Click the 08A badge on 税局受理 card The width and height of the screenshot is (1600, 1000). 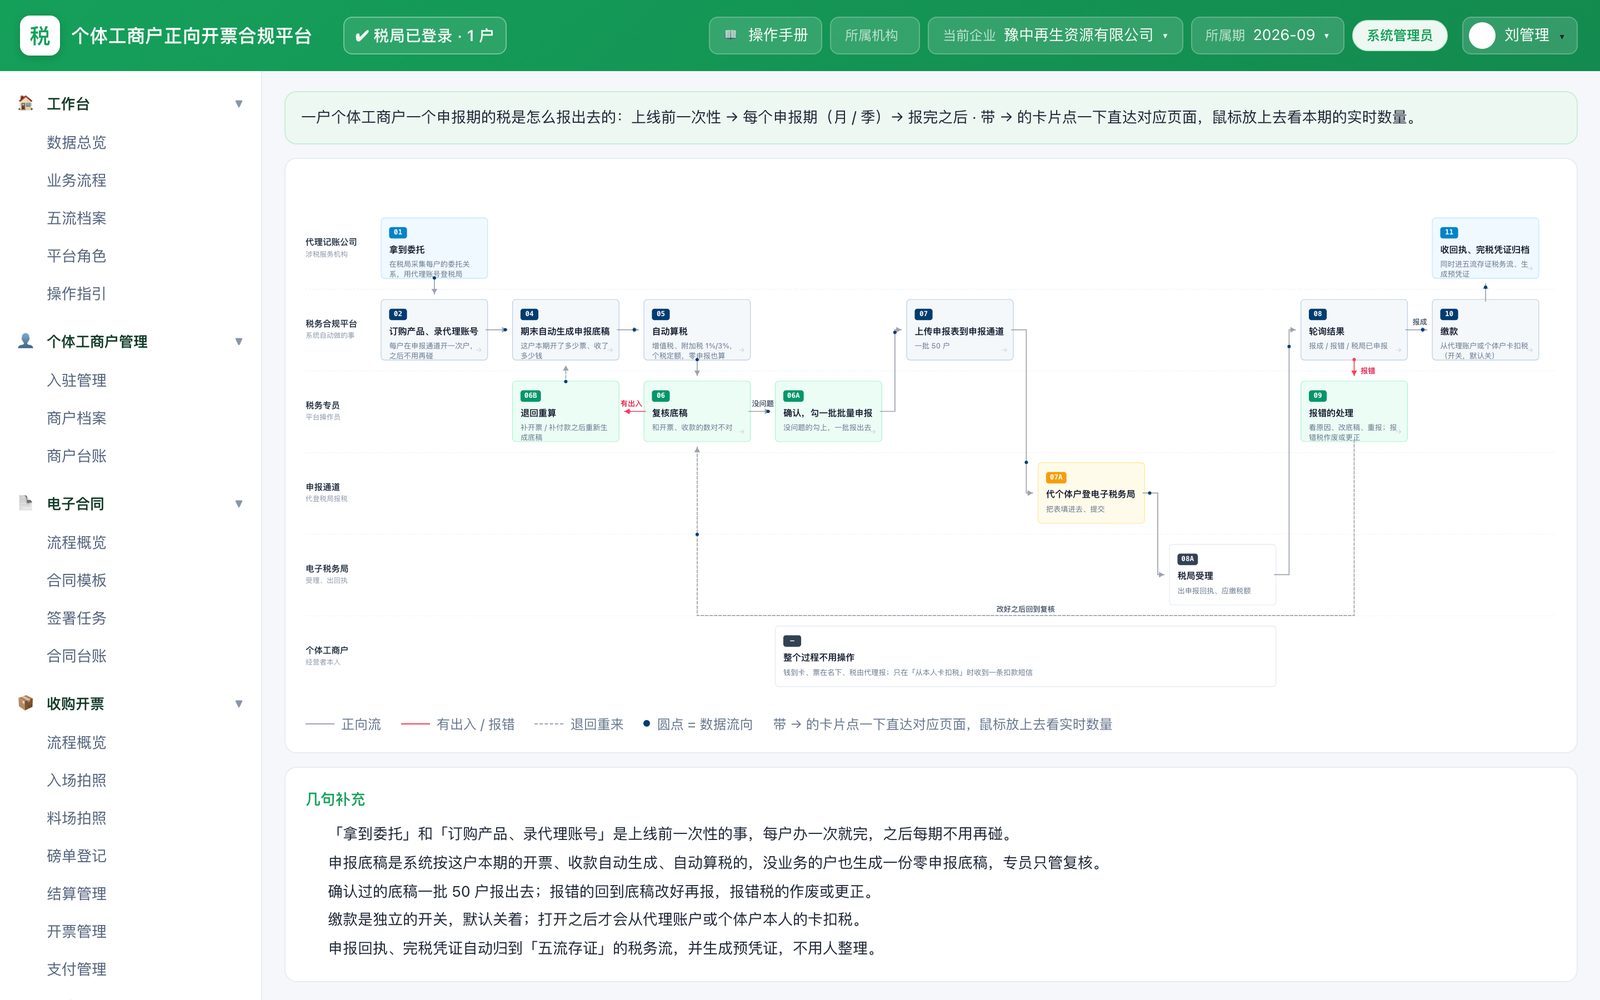coord(1187,559)
